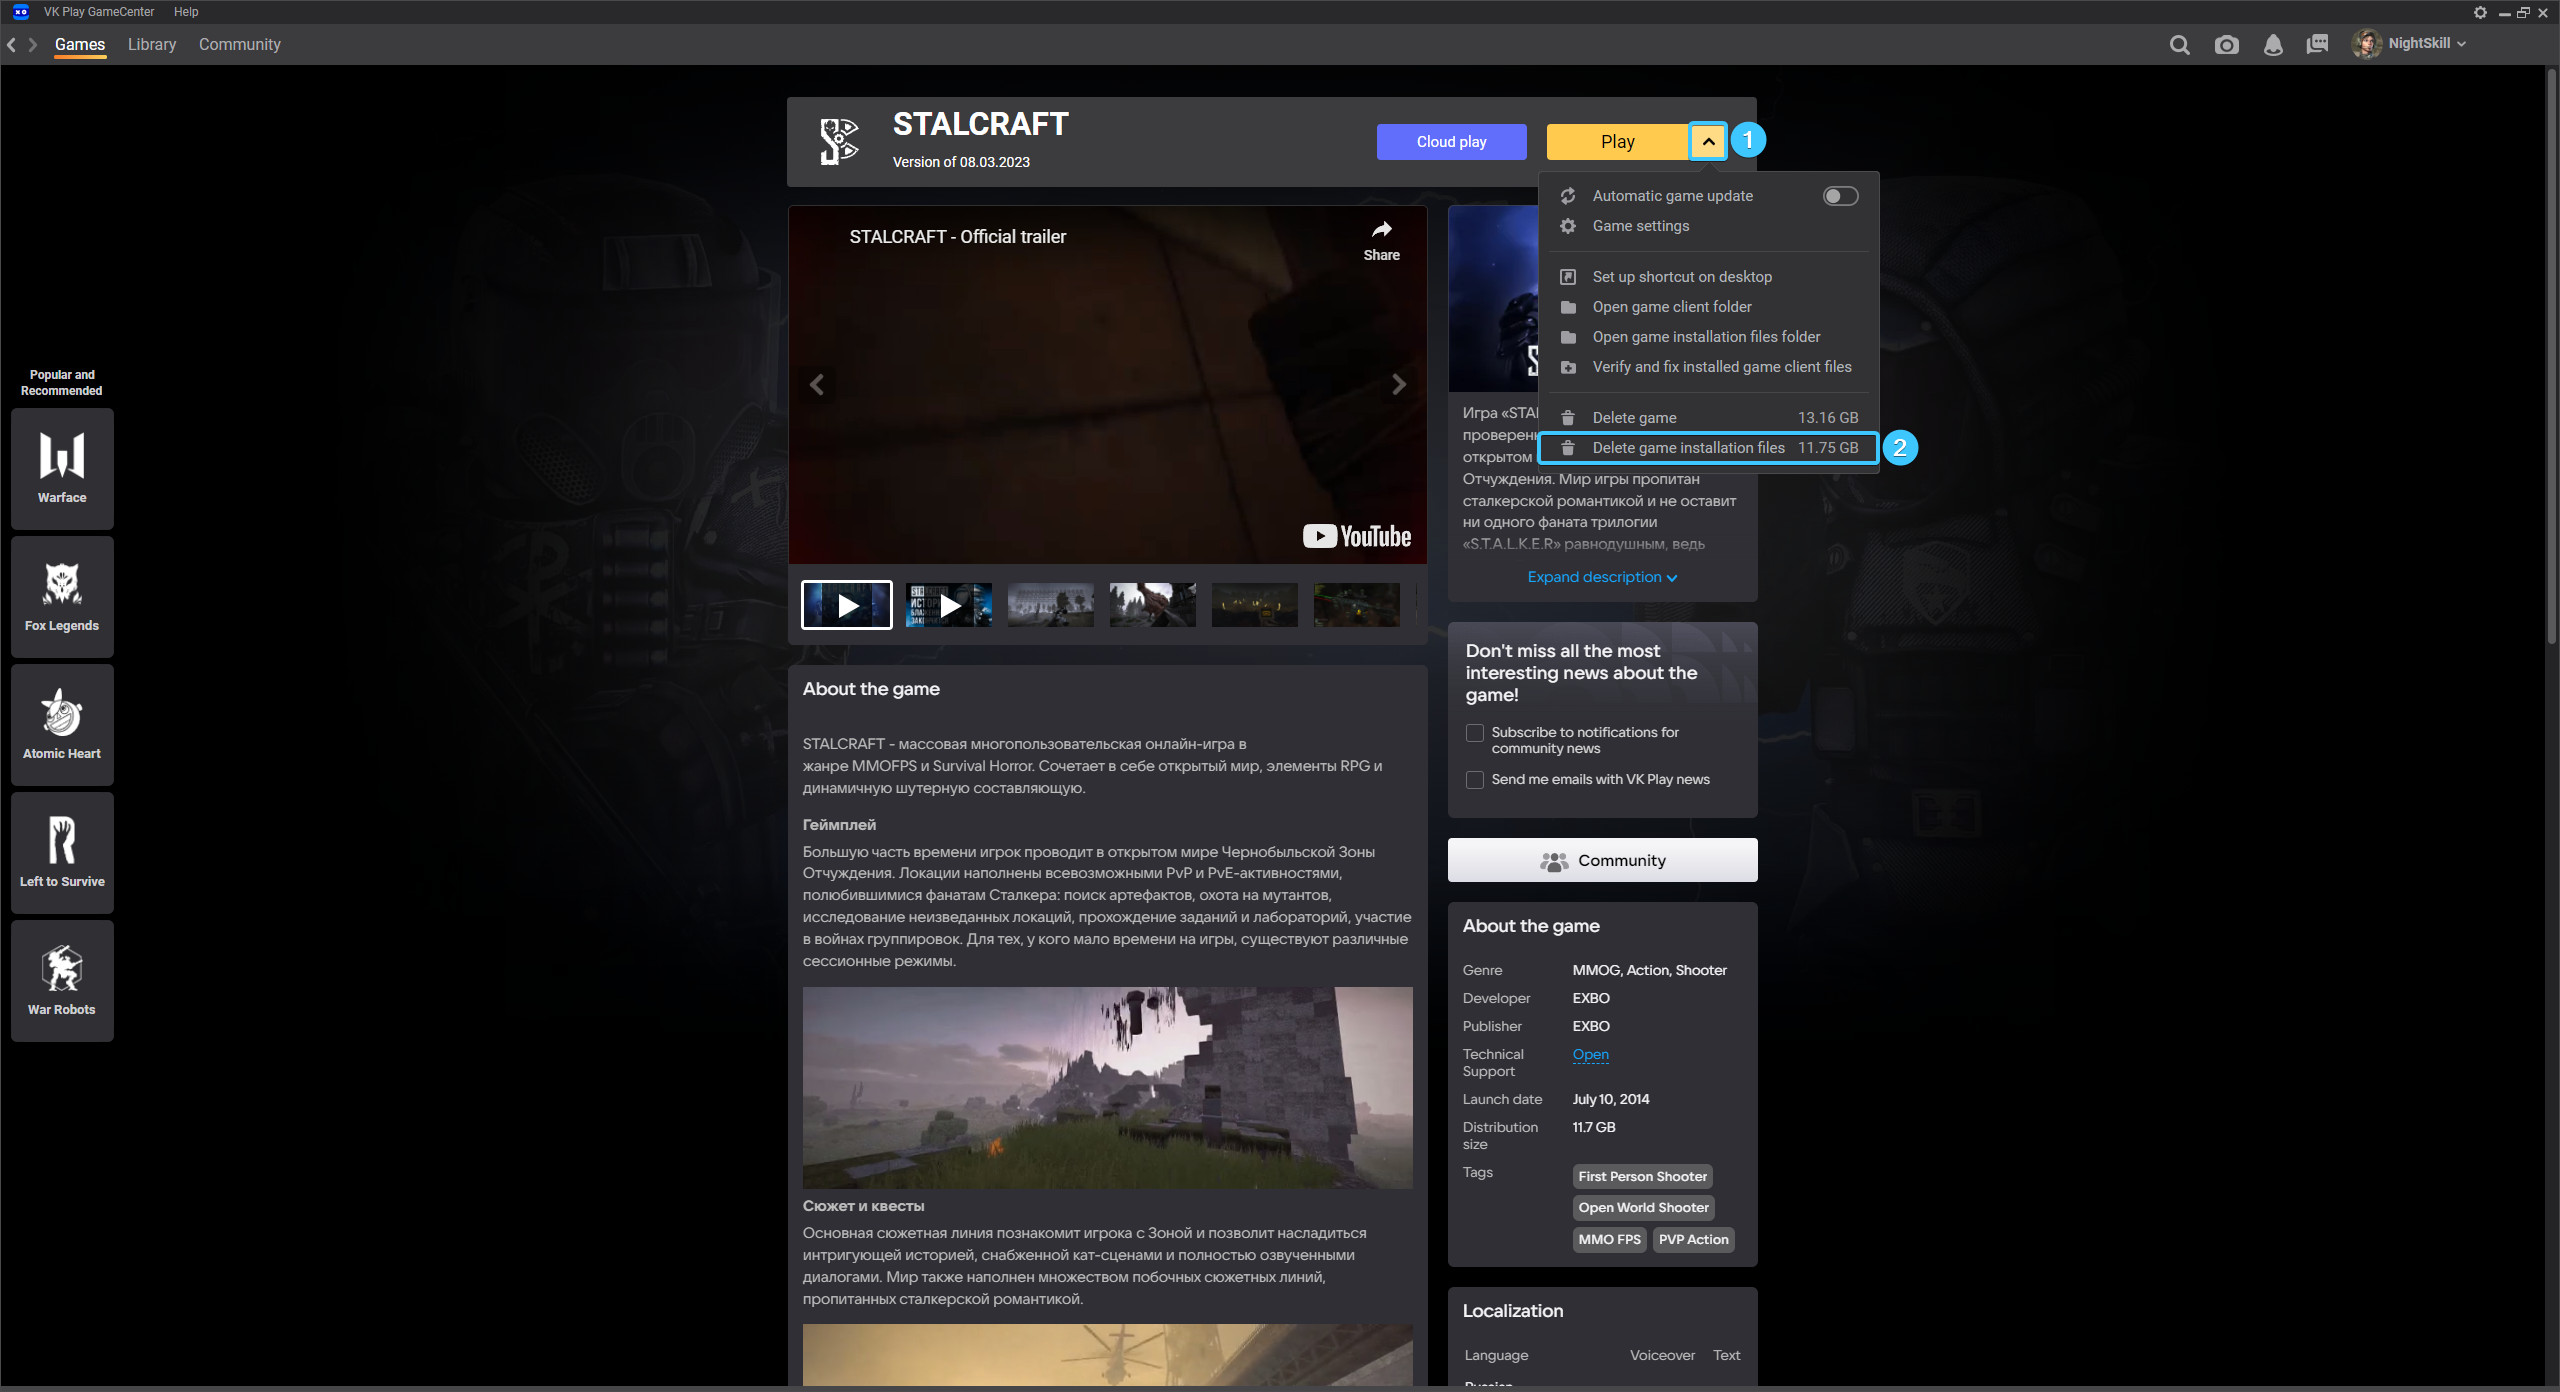Open the notifications bell icon
This screenshot has height=1392, width=2560.
click(2273, 44)
